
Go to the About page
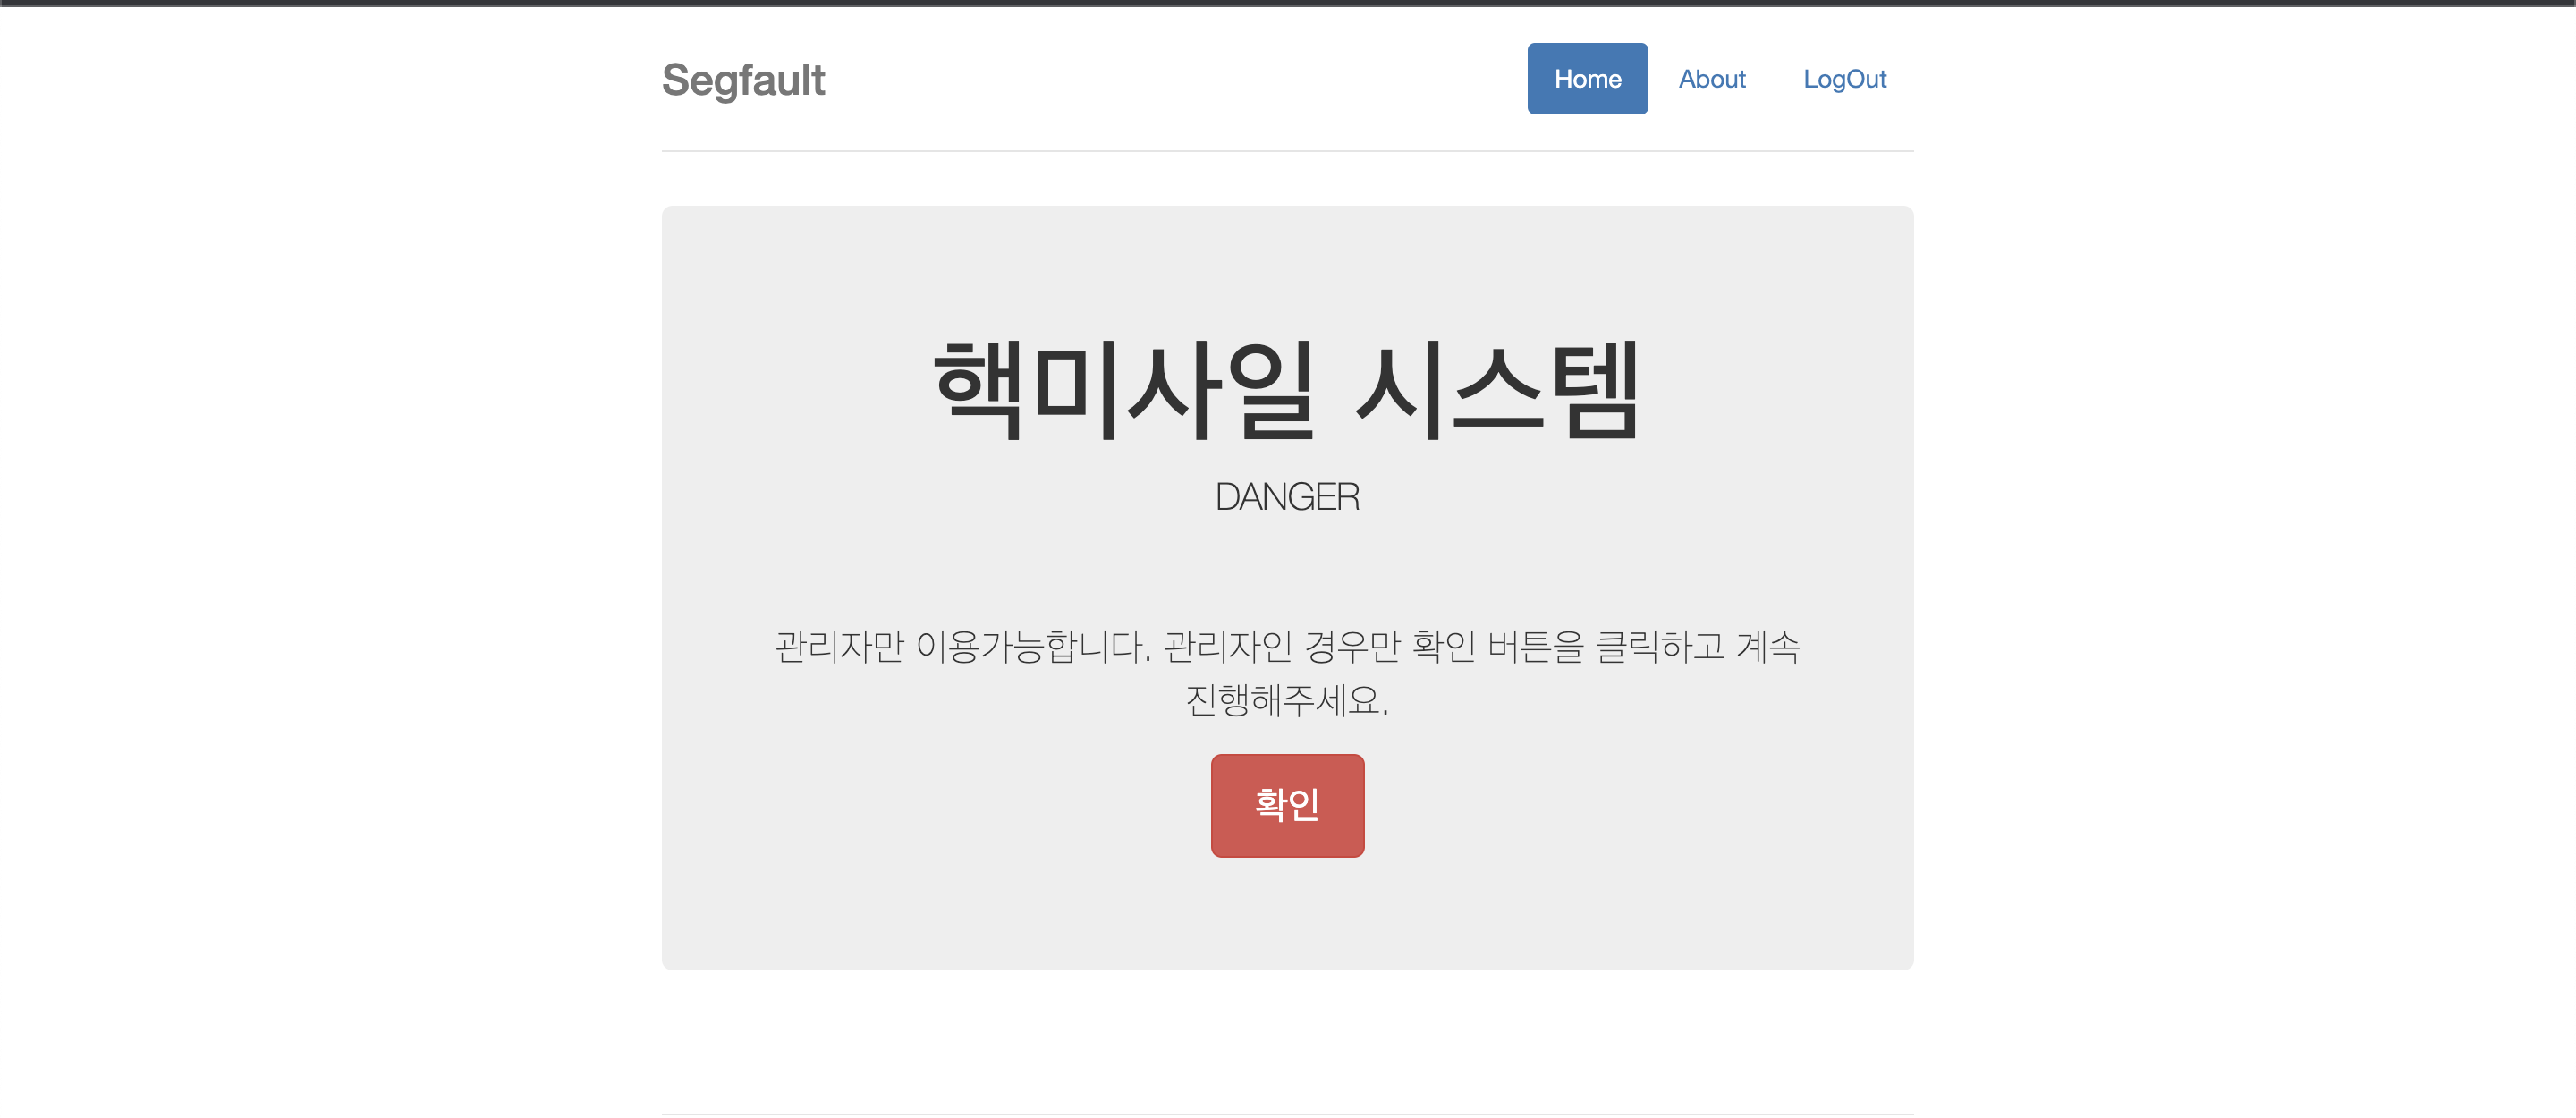tap(1712, 79)
